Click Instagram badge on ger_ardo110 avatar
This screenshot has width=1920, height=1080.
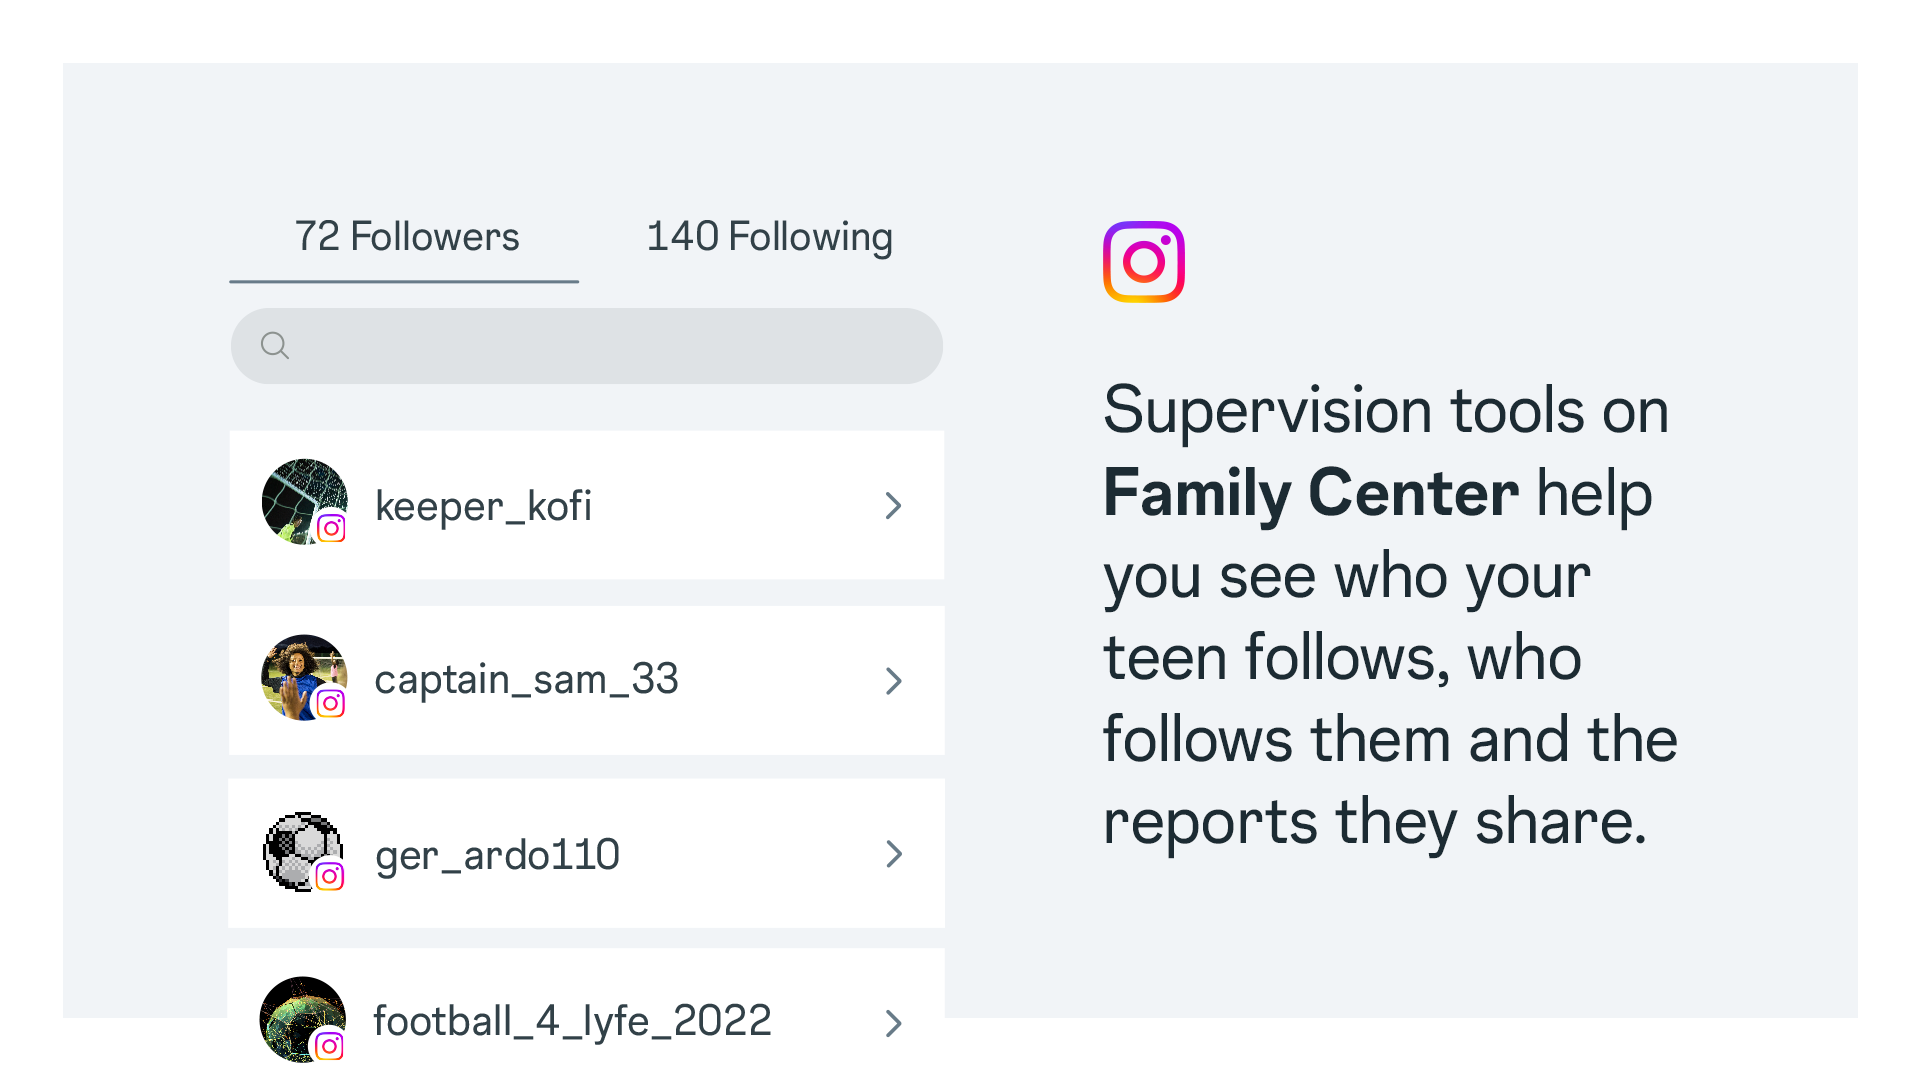[330, 876]
